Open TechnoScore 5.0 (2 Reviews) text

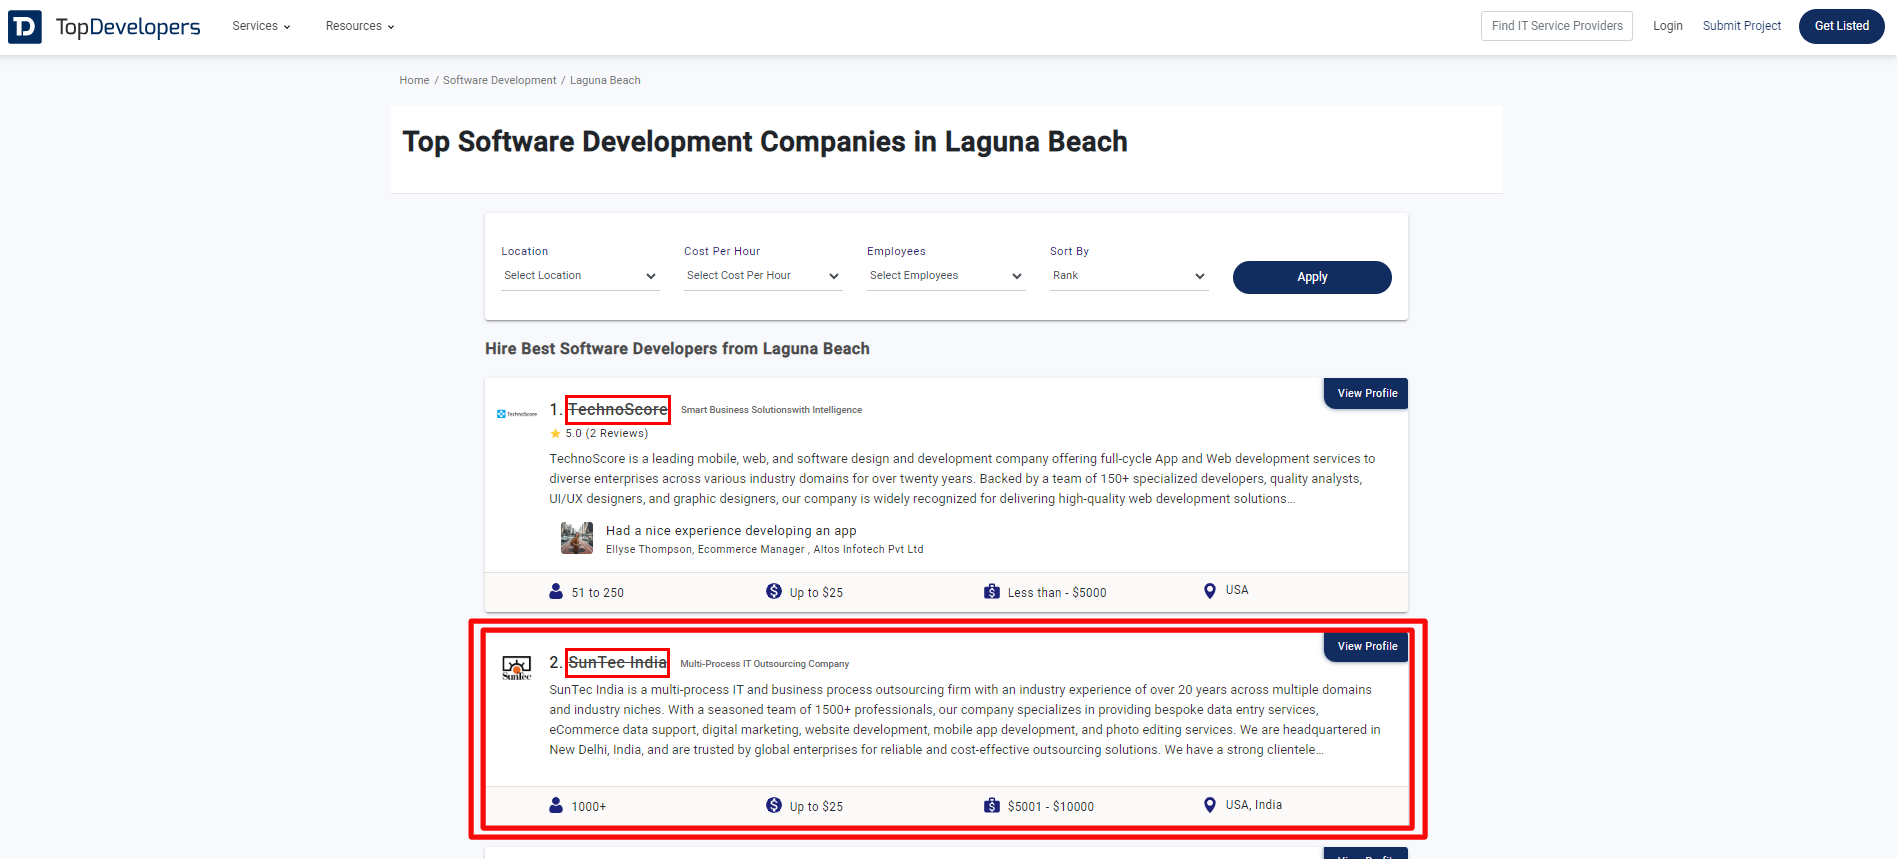pyautogui.click(x=606, y=434)
